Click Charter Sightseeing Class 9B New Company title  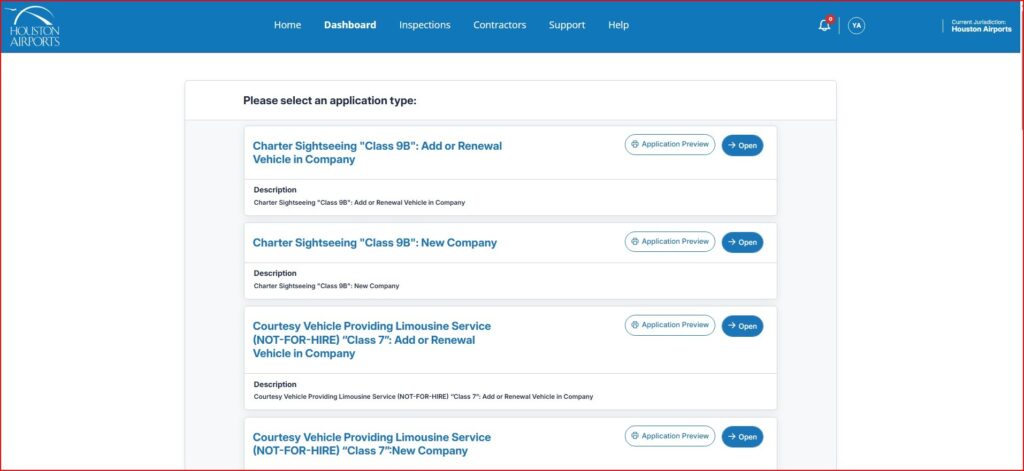coord(374,243)
